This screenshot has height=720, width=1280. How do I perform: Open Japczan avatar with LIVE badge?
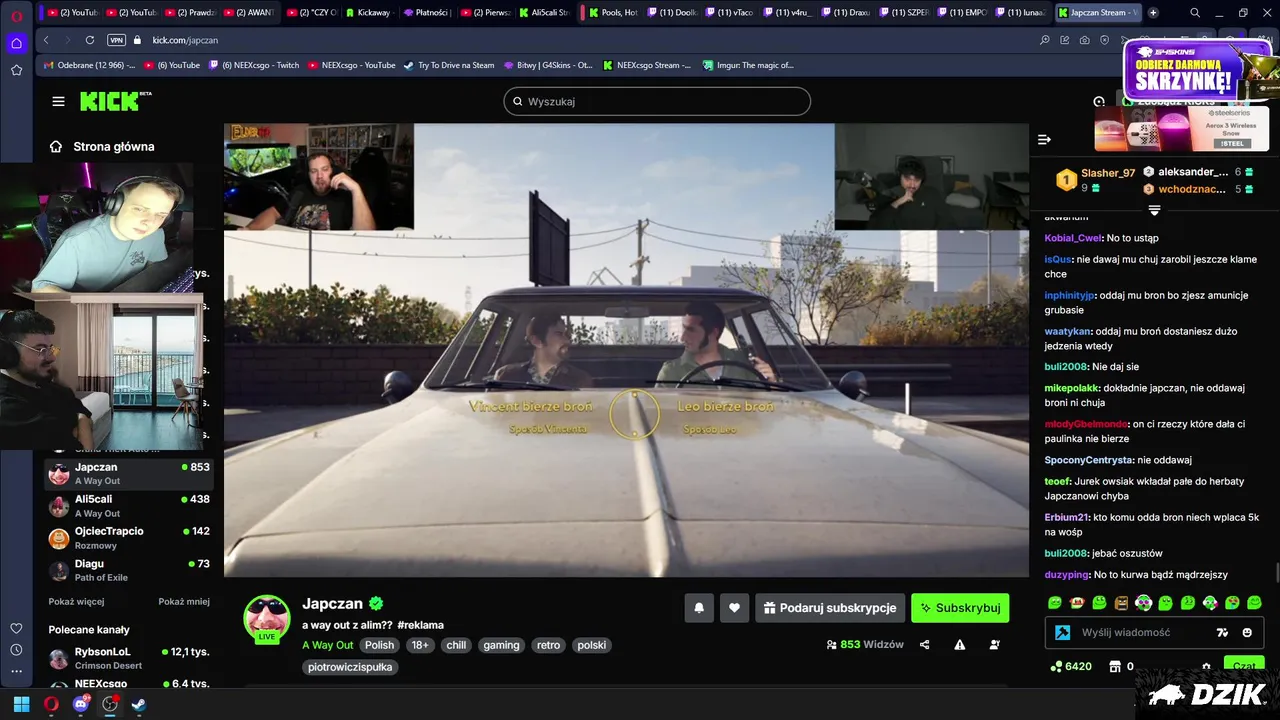click(267, 618)
